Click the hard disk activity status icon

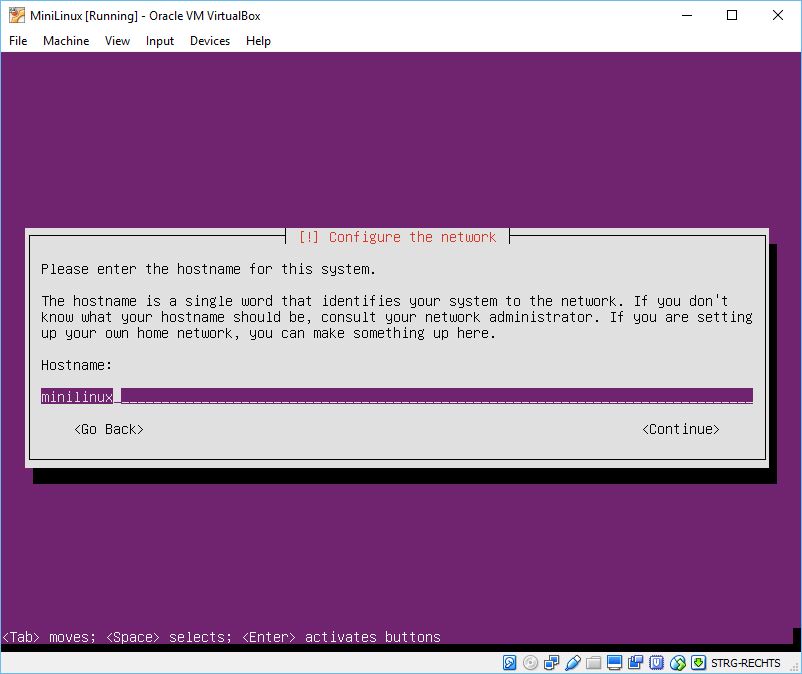click(509, 663)
